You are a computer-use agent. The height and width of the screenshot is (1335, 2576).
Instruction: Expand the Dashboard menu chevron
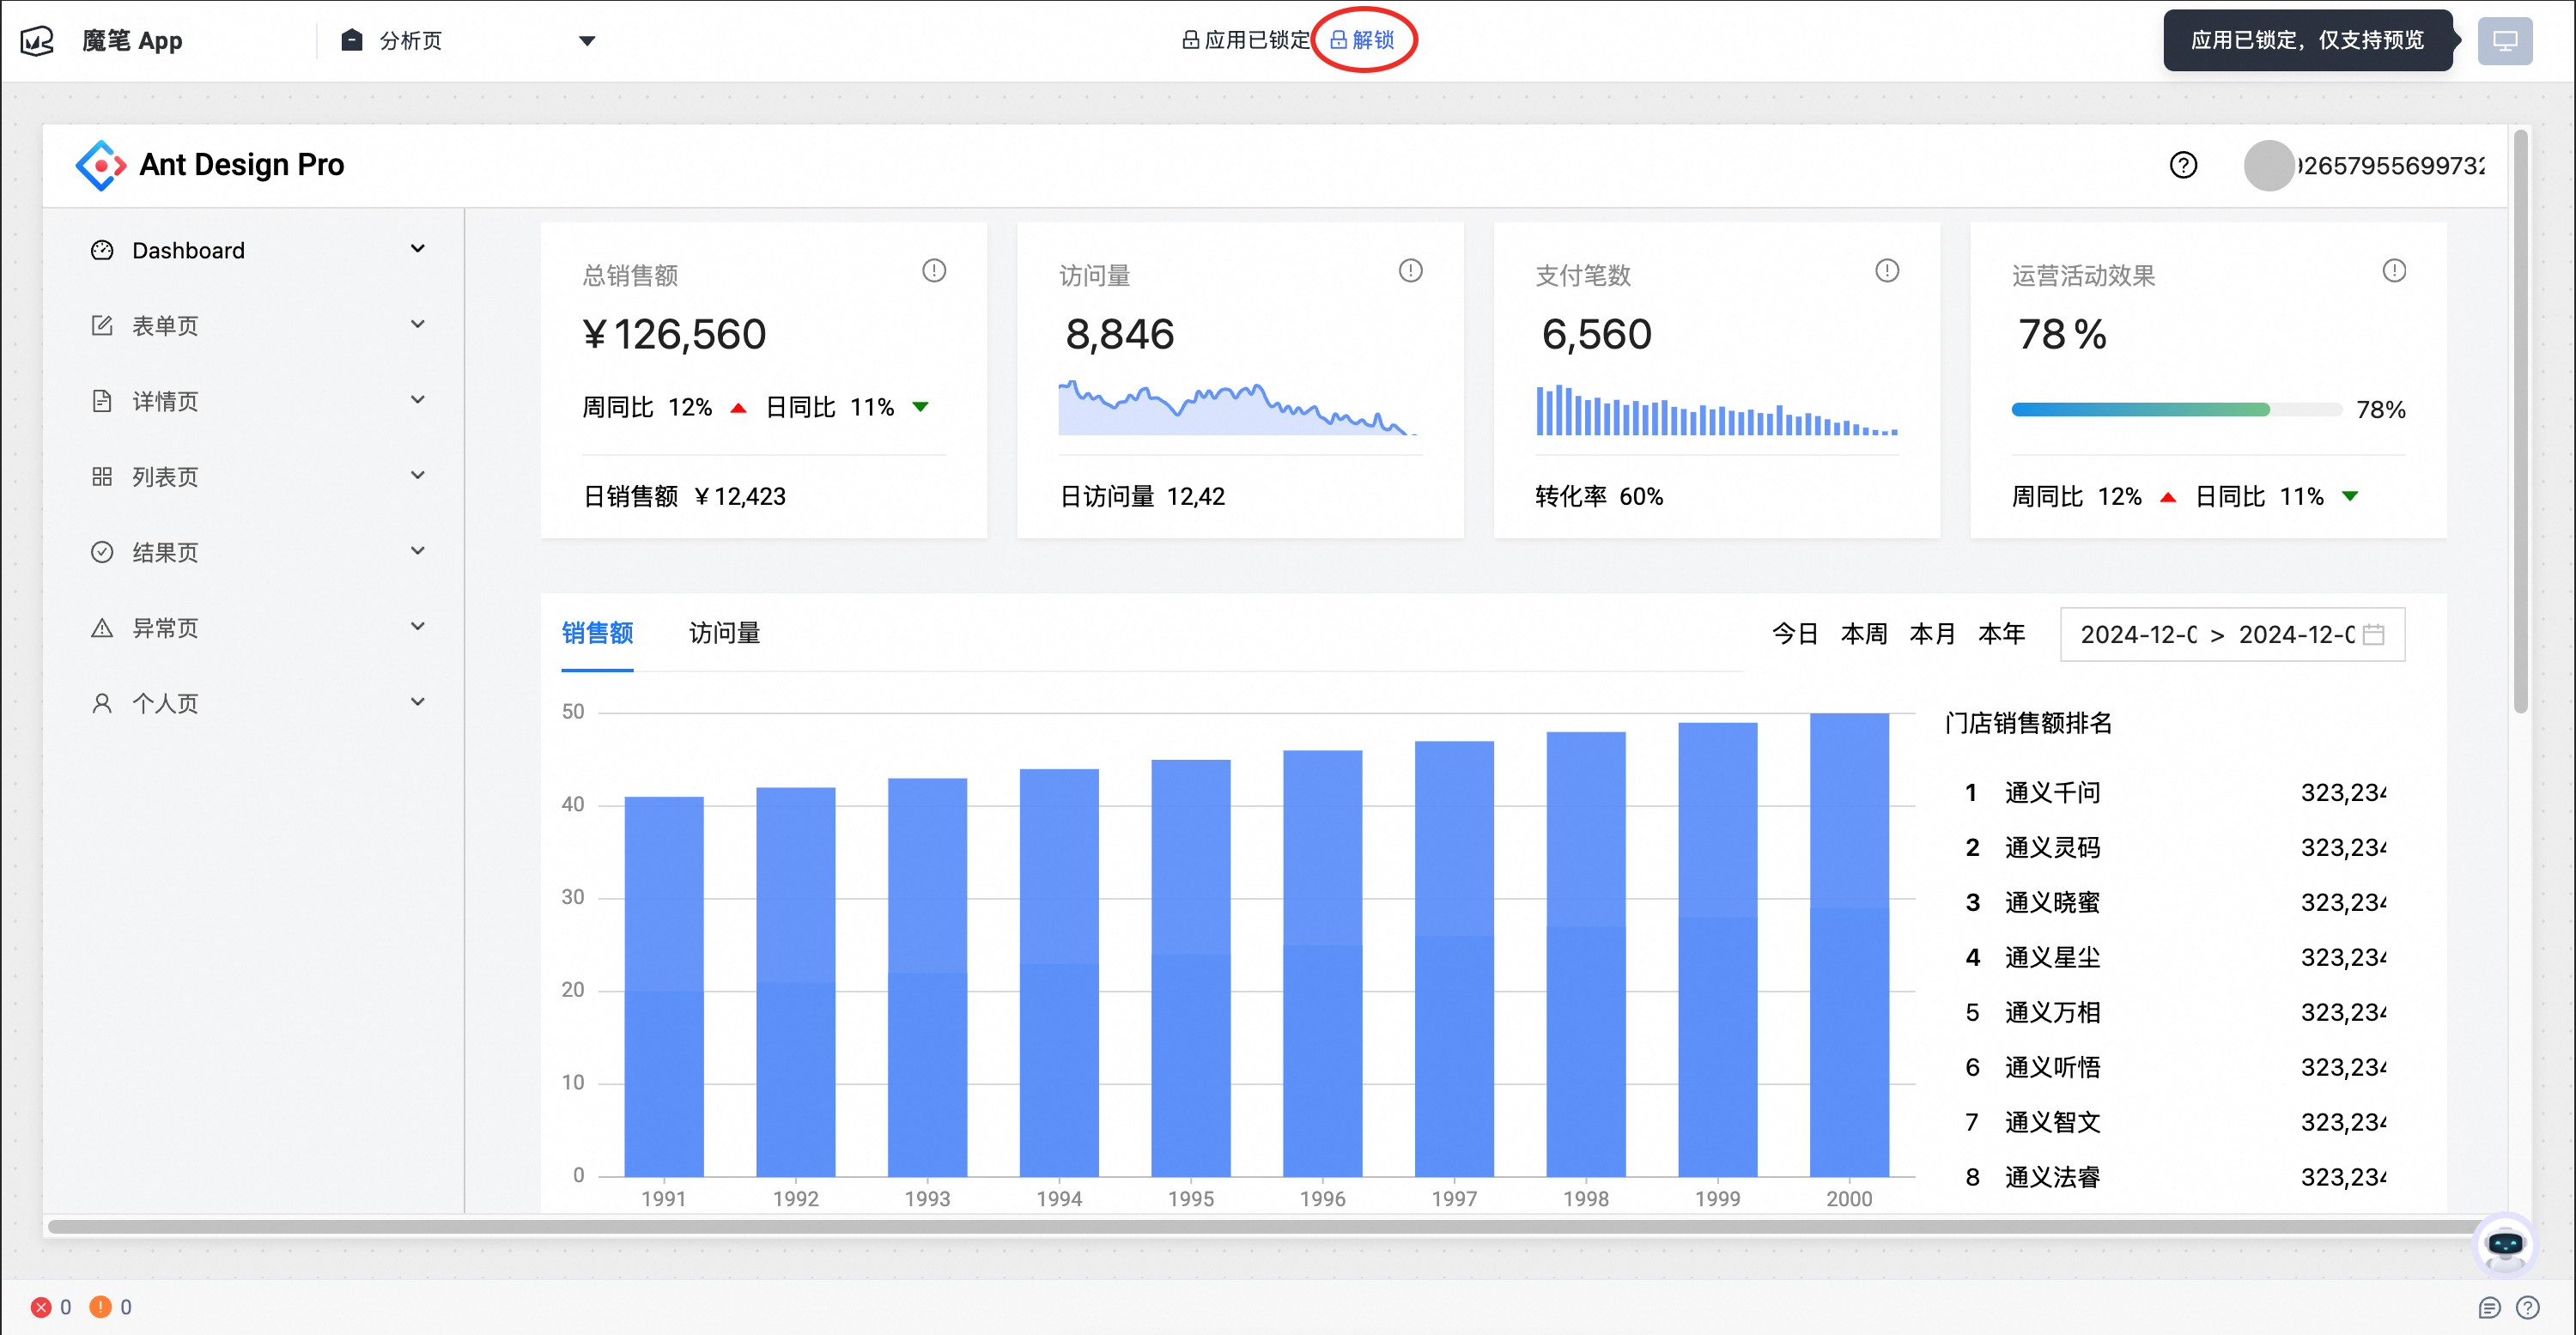(x=418, y=249)
